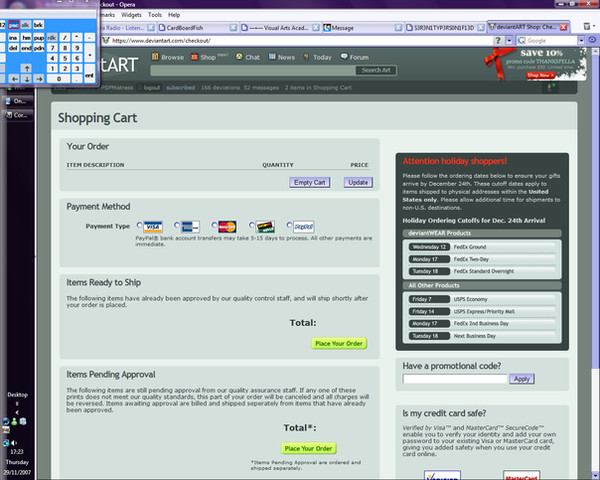600x480 pixels.
Task: Click the slk key on on-screen keyboard
Action: tap(26, 25)
